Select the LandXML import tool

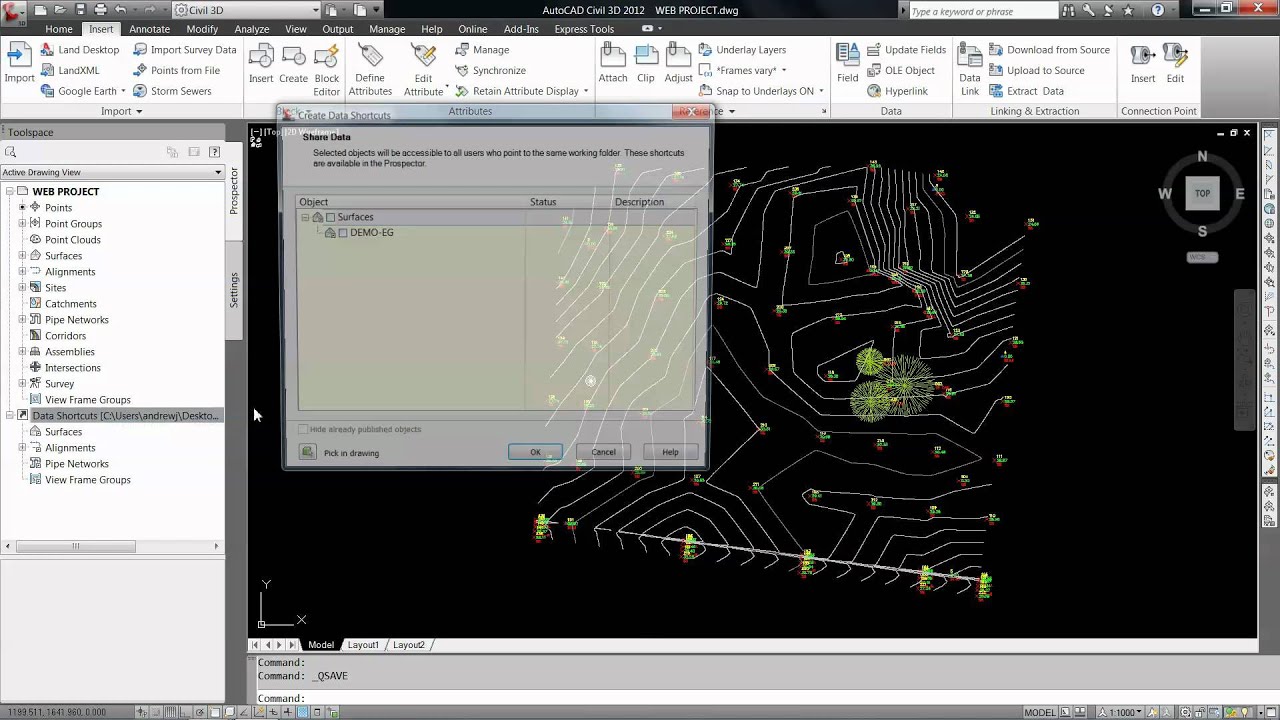pyautogui.click(x=69, y=70)
